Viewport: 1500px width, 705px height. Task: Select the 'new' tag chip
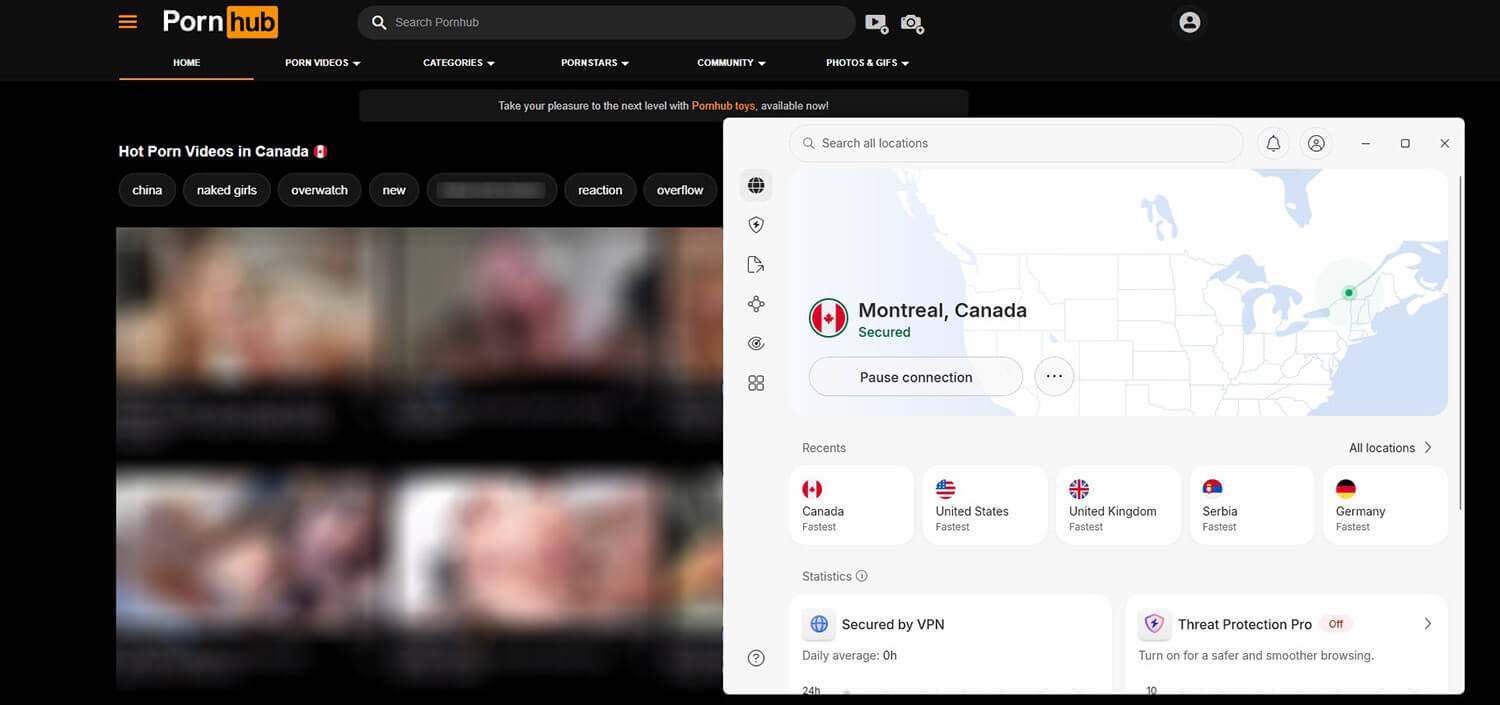[x=394, y=190]
